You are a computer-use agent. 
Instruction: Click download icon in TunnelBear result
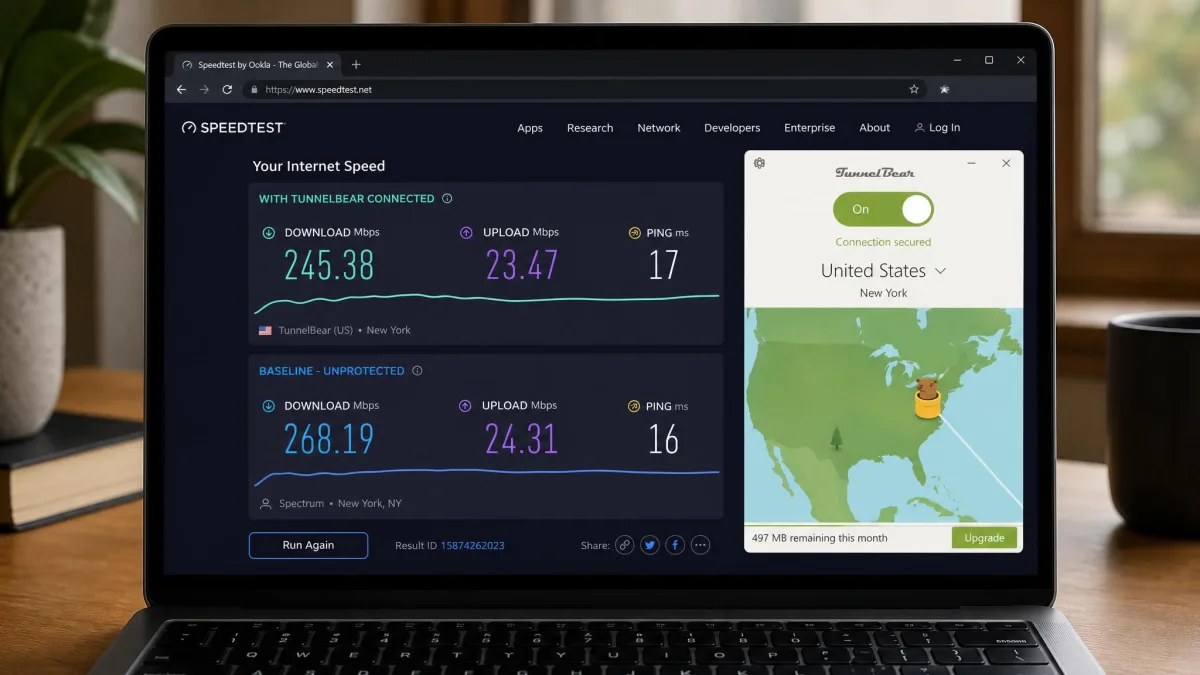tap(268, 233)
